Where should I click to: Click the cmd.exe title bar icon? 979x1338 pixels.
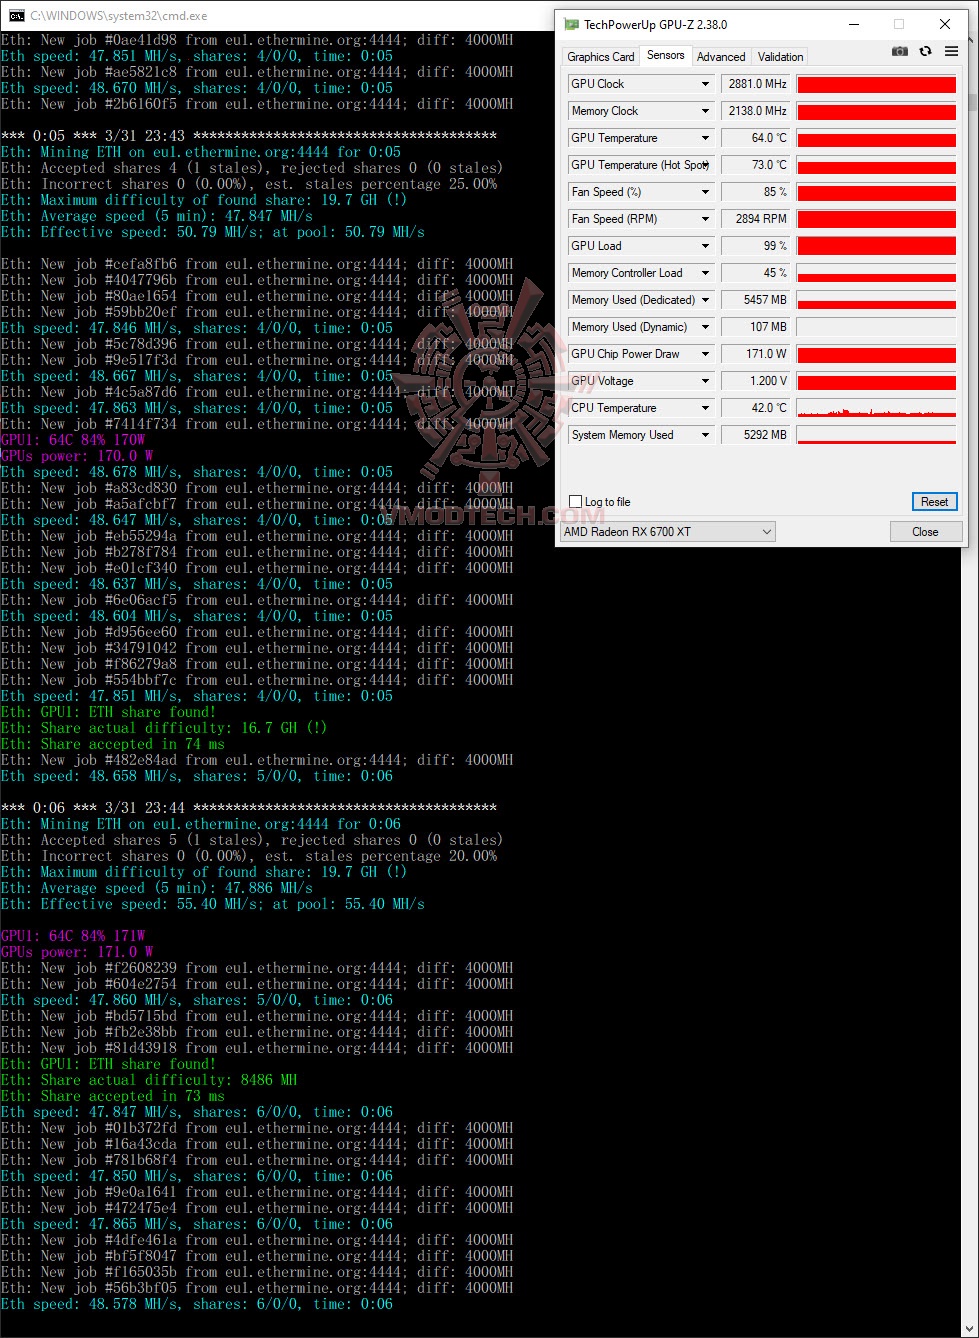(17, 15)
